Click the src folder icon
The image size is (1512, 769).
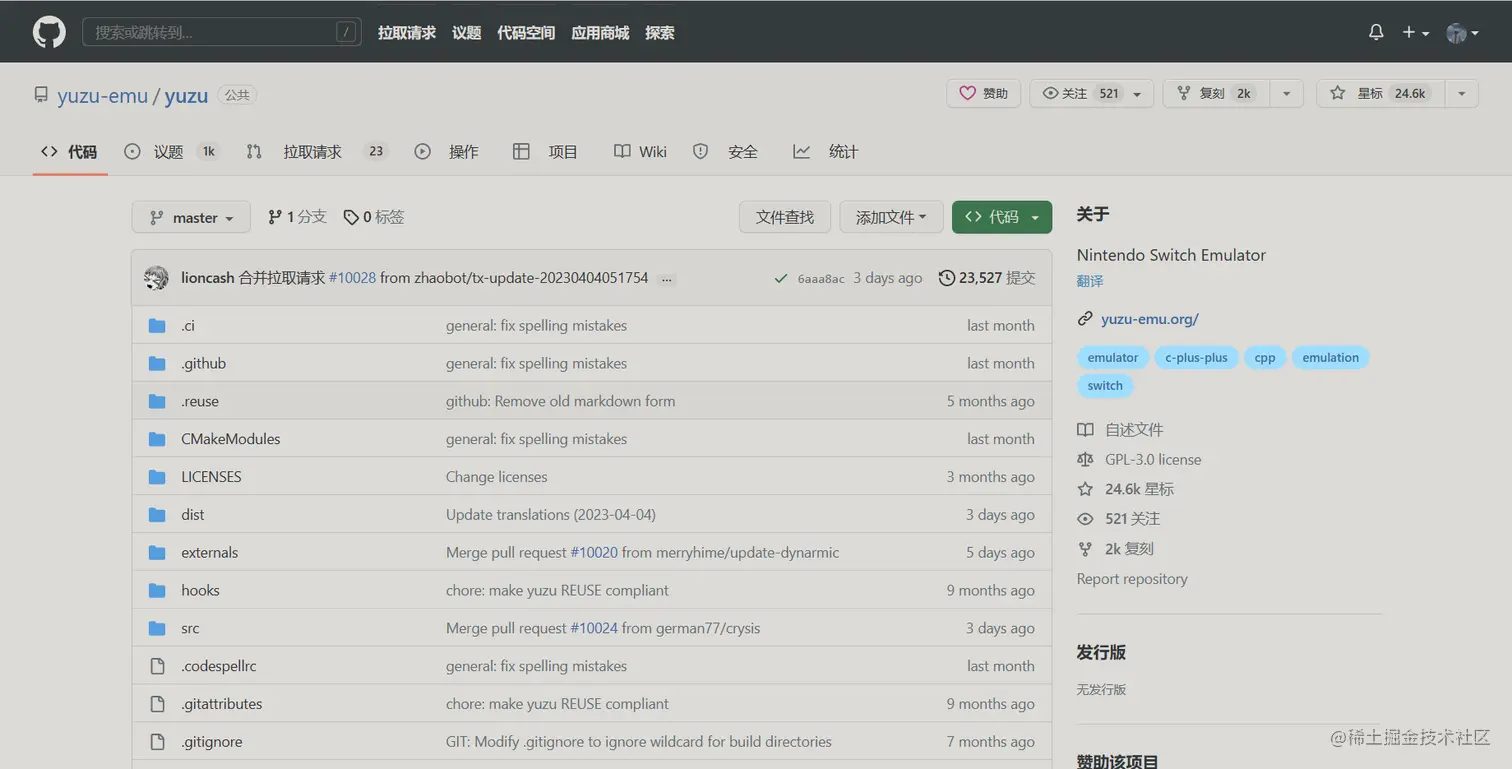[157, 628]
